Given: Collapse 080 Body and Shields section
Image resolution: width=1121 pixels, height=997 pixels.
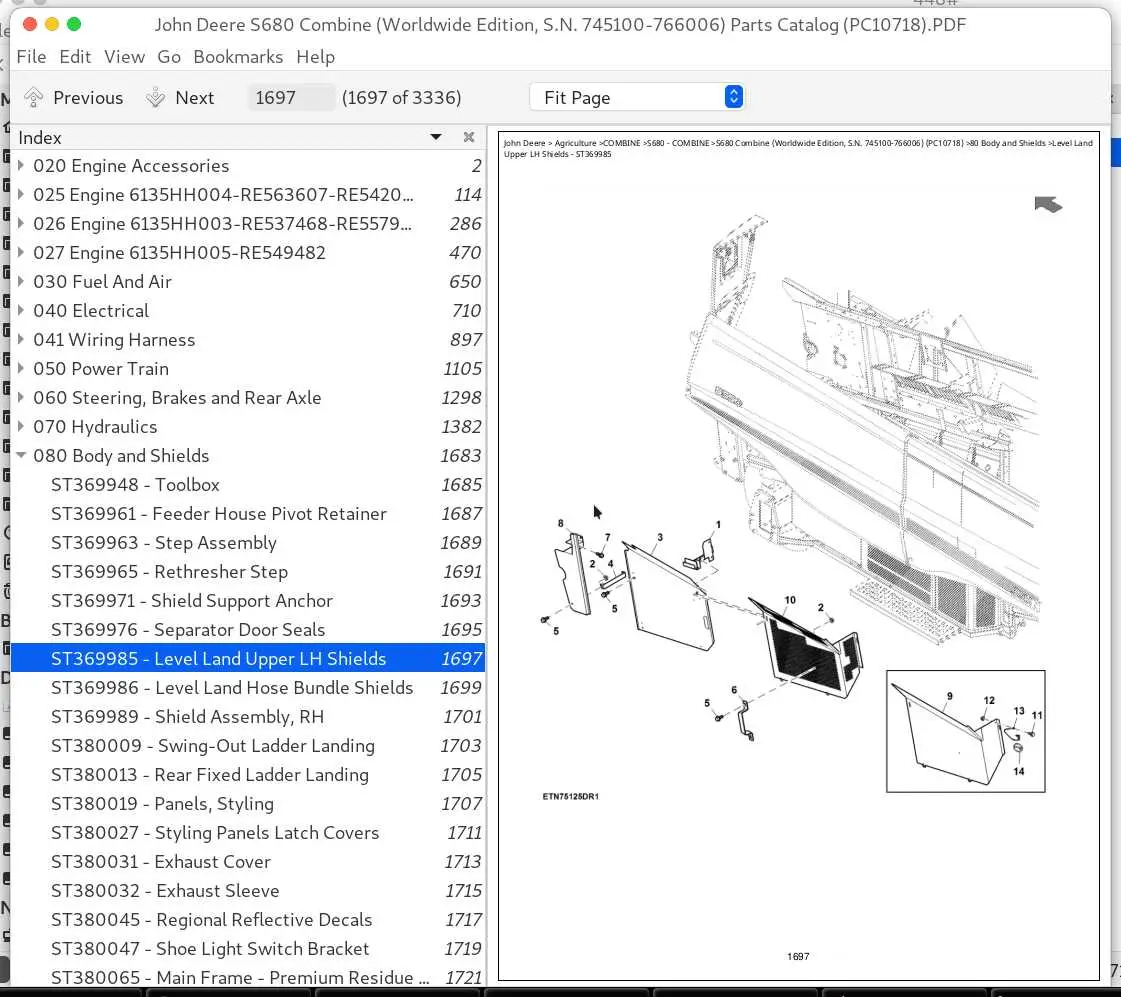Looking at the screenshot, I should [x=21, y=455].
